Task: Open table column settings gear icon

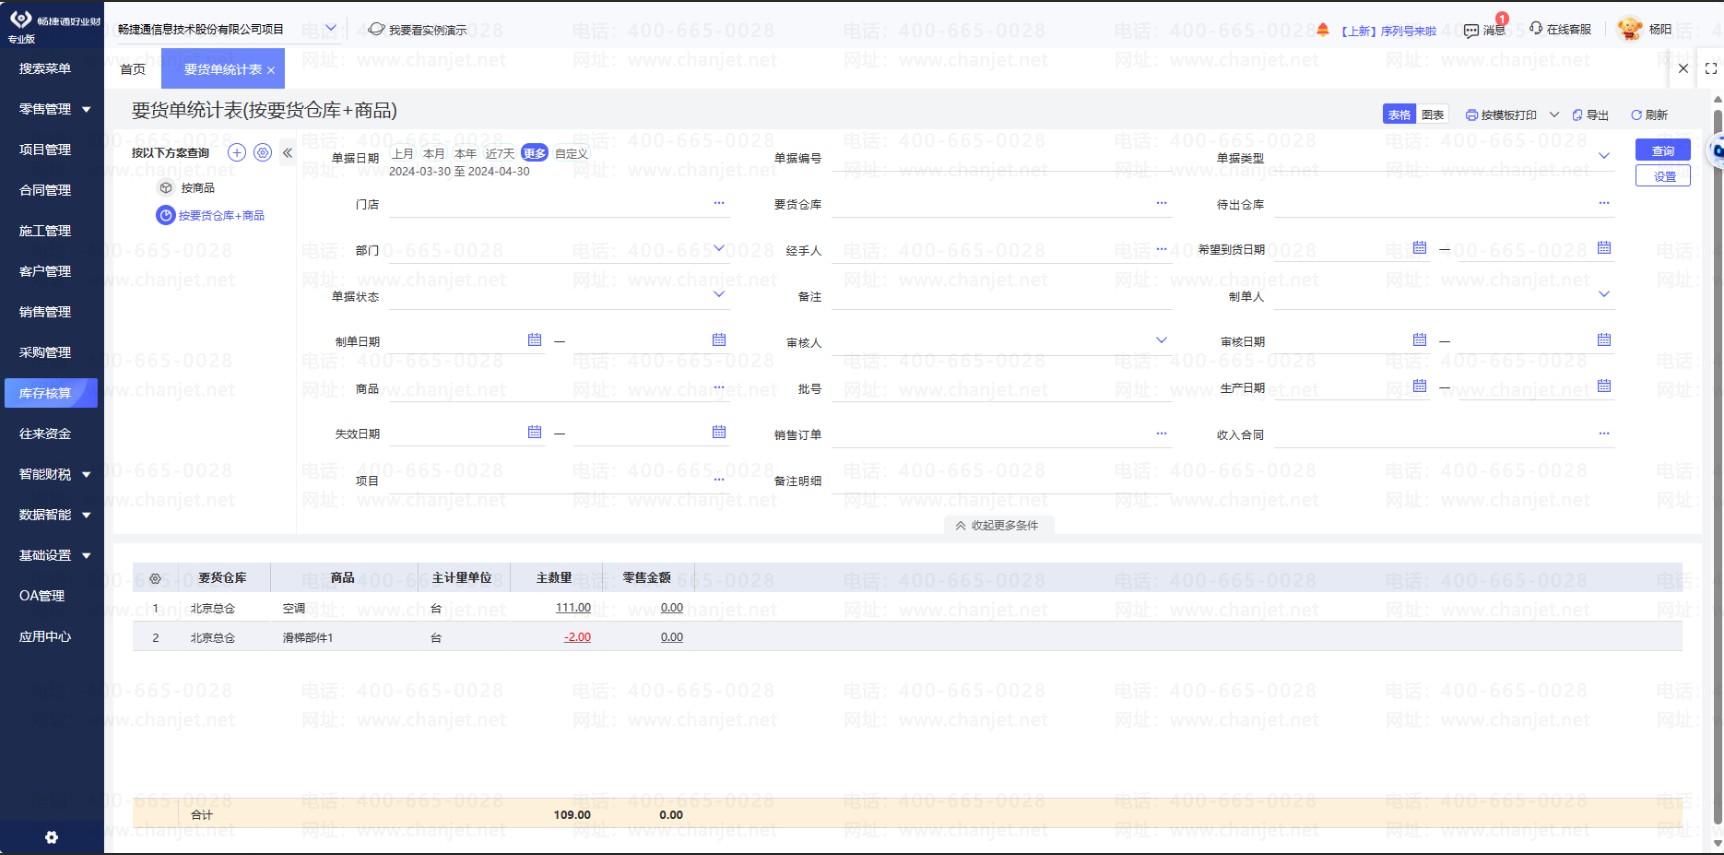Action: pos(155,578)
